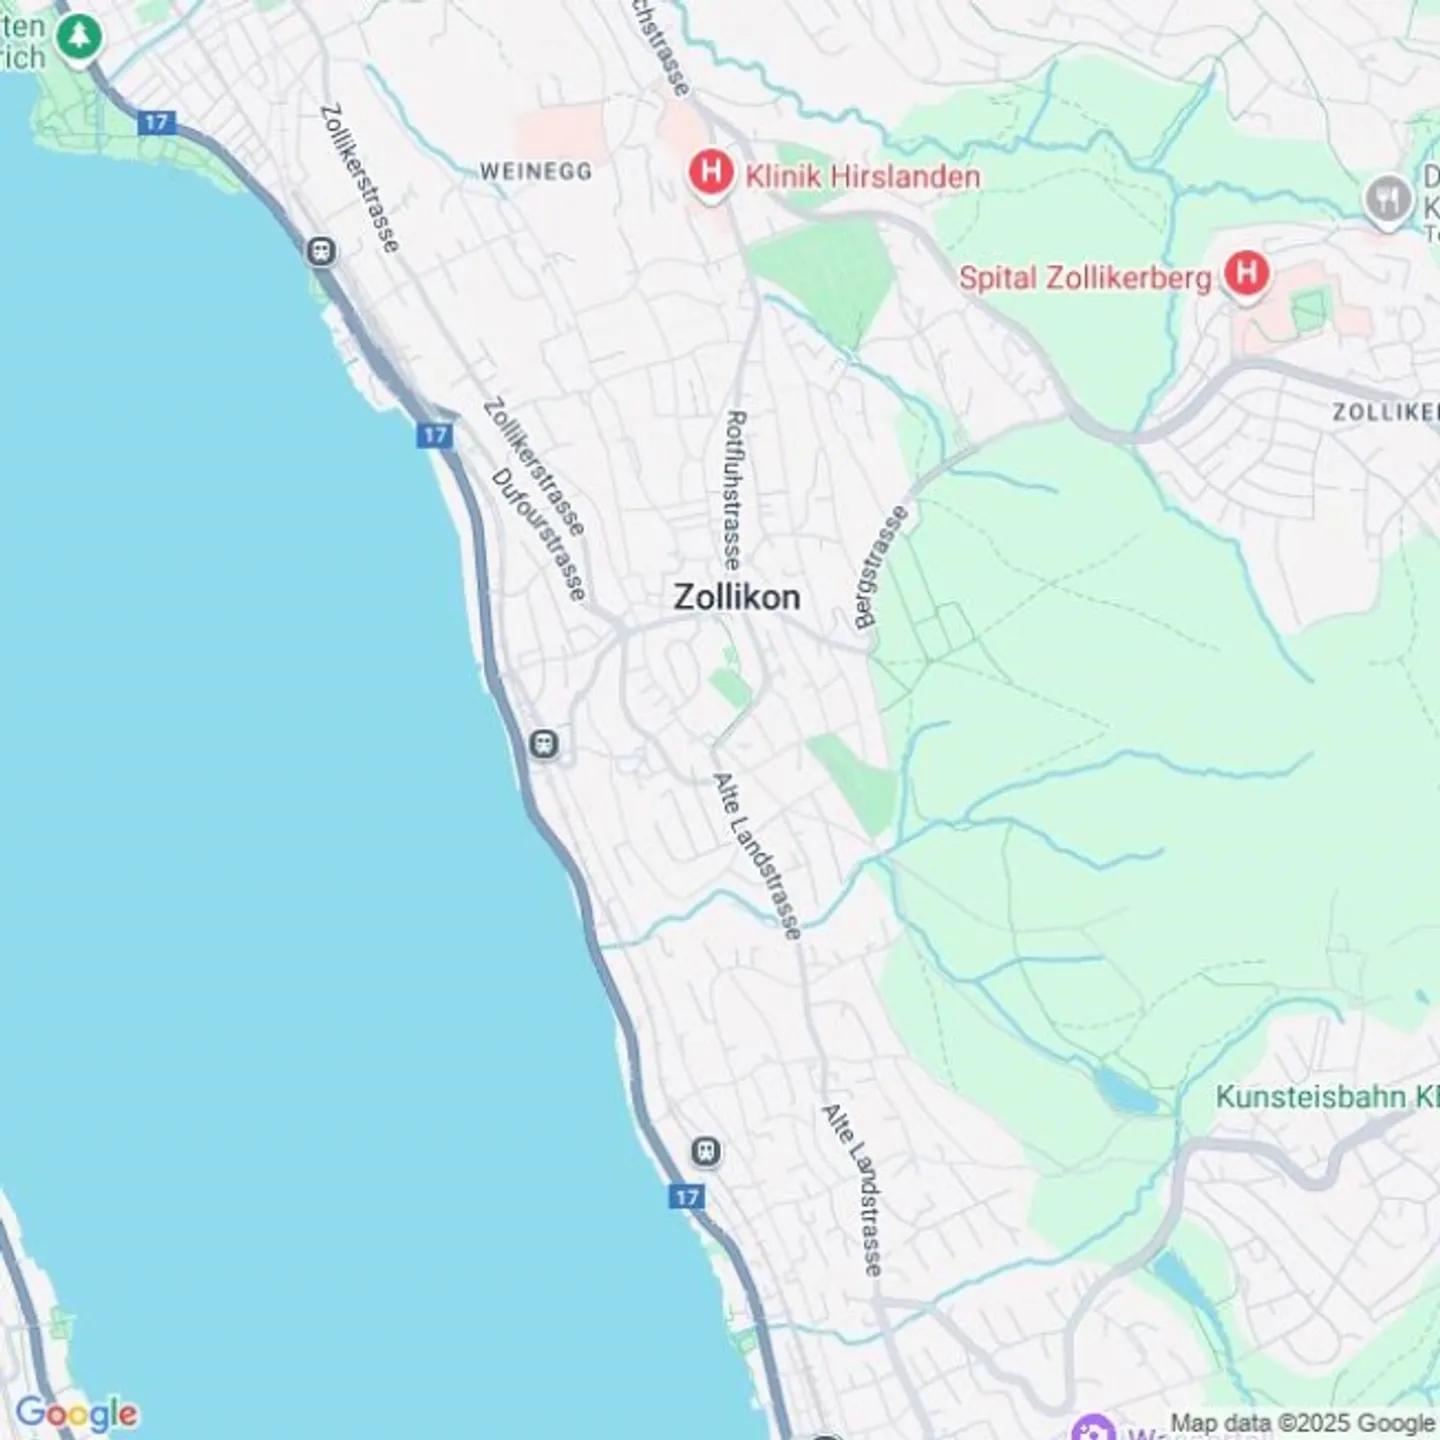Select the Zollikon train station icon
The width and height of the screenshot is (1440, 1440).
click(544, 744)
